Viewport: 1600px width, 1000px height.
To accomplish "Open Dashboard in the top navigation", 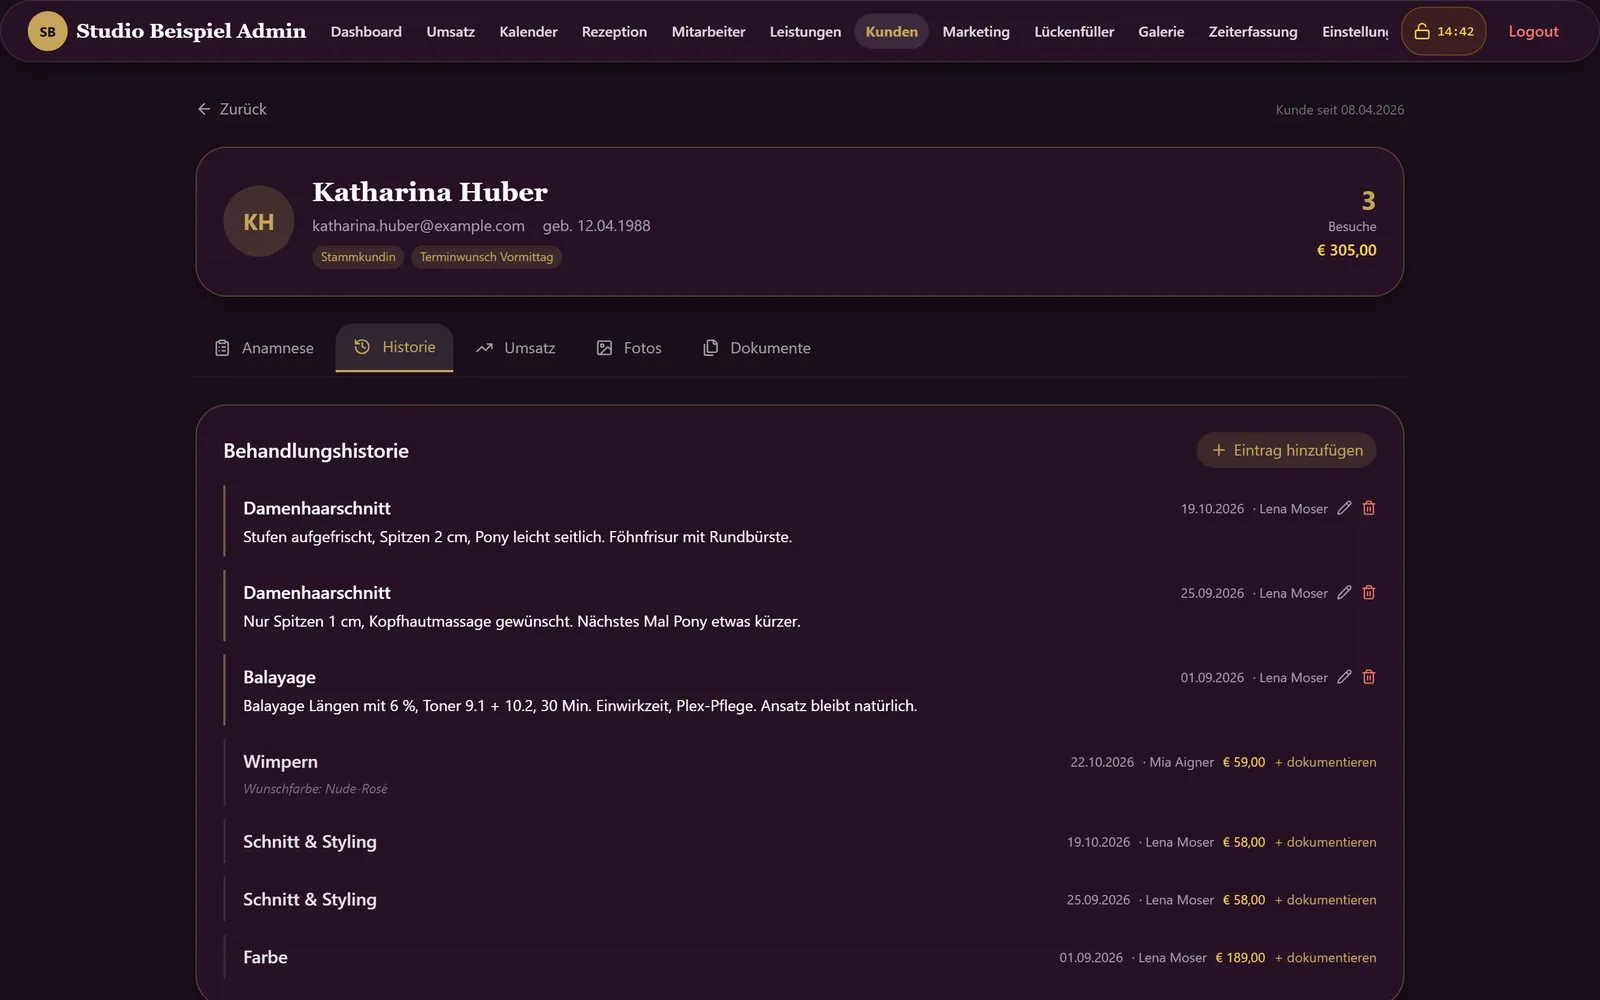I will (x=366, y=31).
